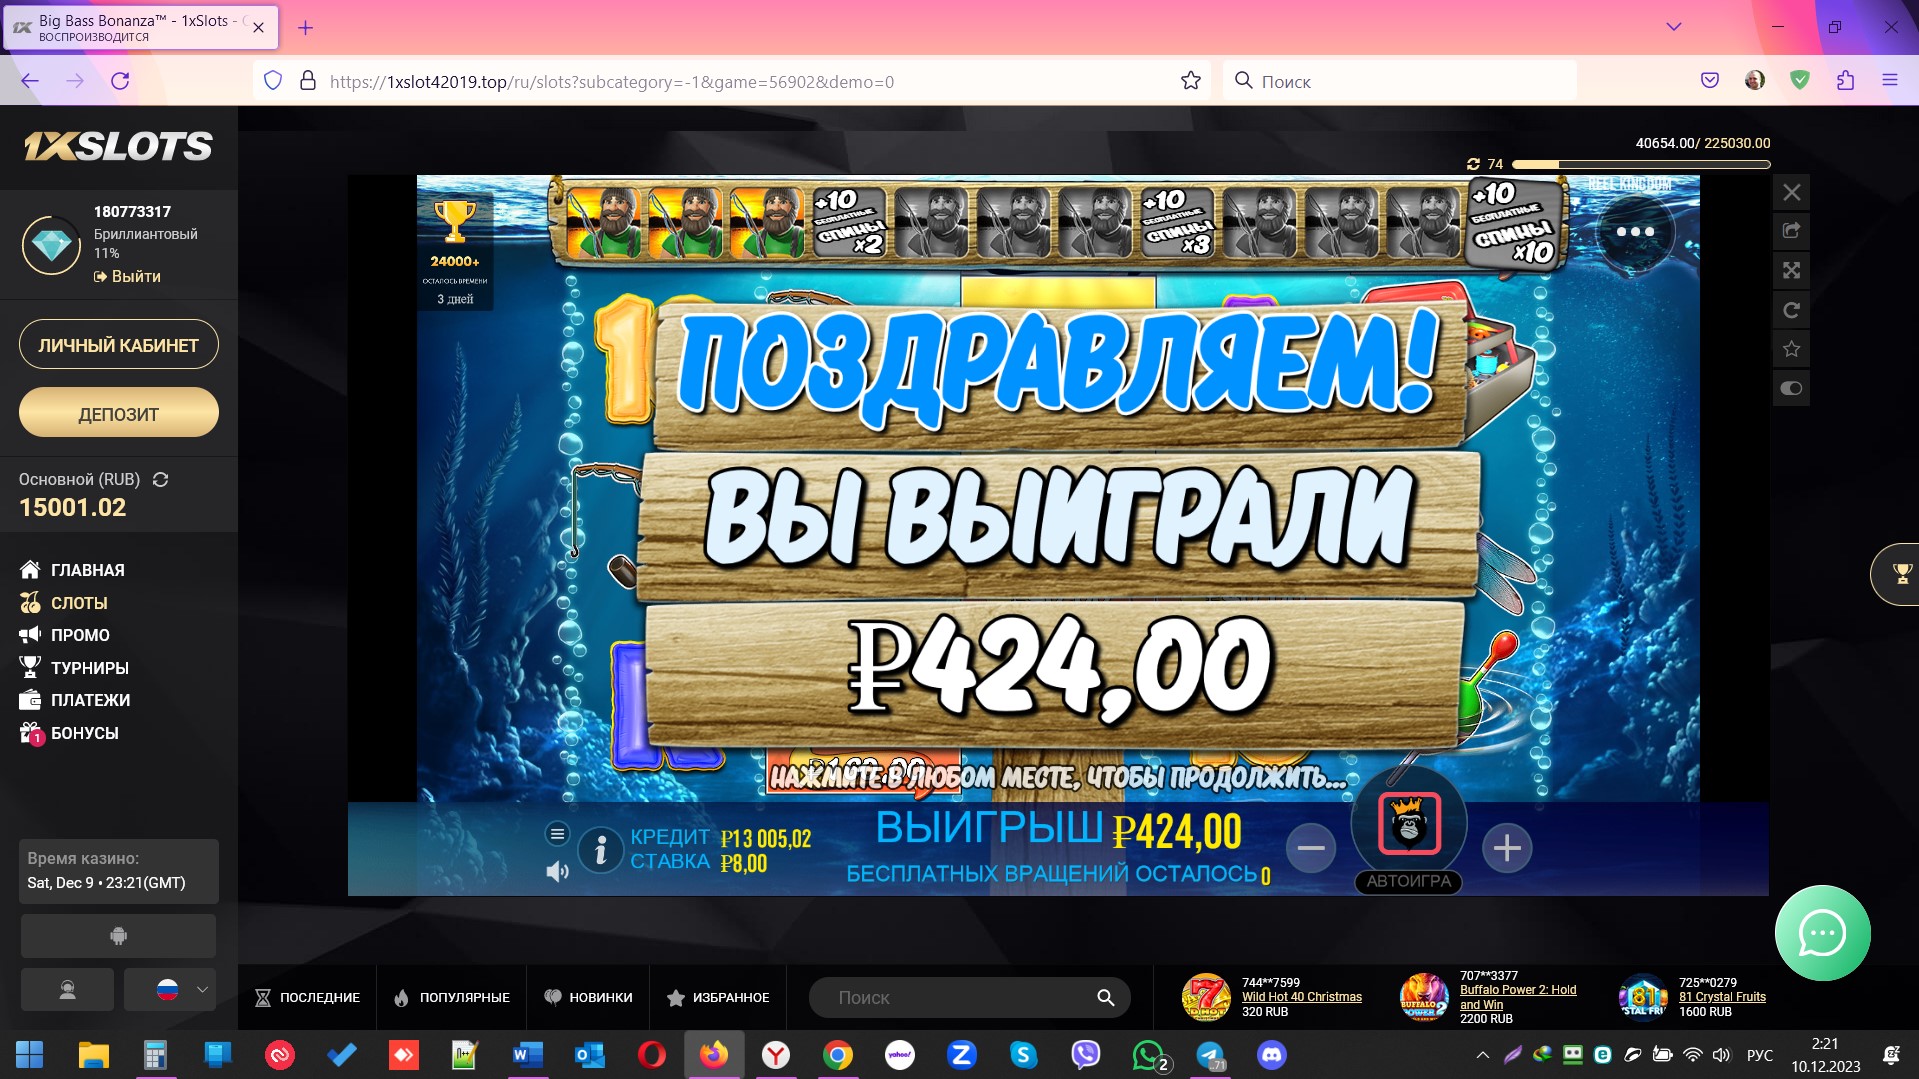
Task: Open 81 Crystal Fruits link
Action: (1722, 997)
